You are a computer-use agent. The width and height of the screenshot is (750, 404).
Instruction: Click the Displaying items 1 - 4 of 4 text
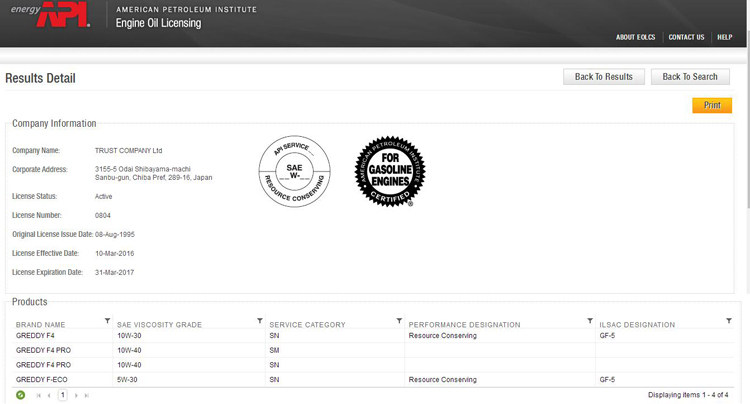[x=688, y=395]
